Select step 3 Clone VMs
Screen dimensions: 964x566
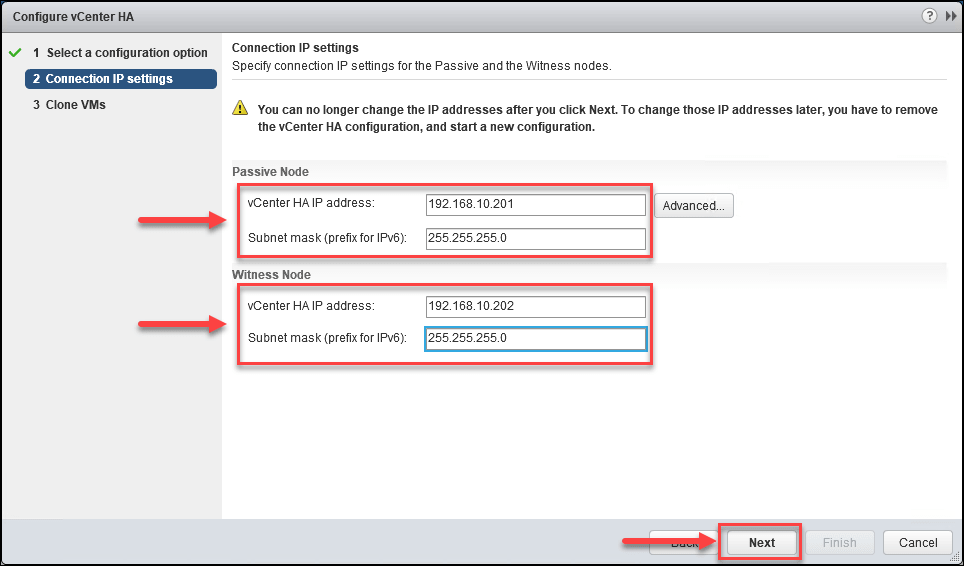tap(69, 104)
